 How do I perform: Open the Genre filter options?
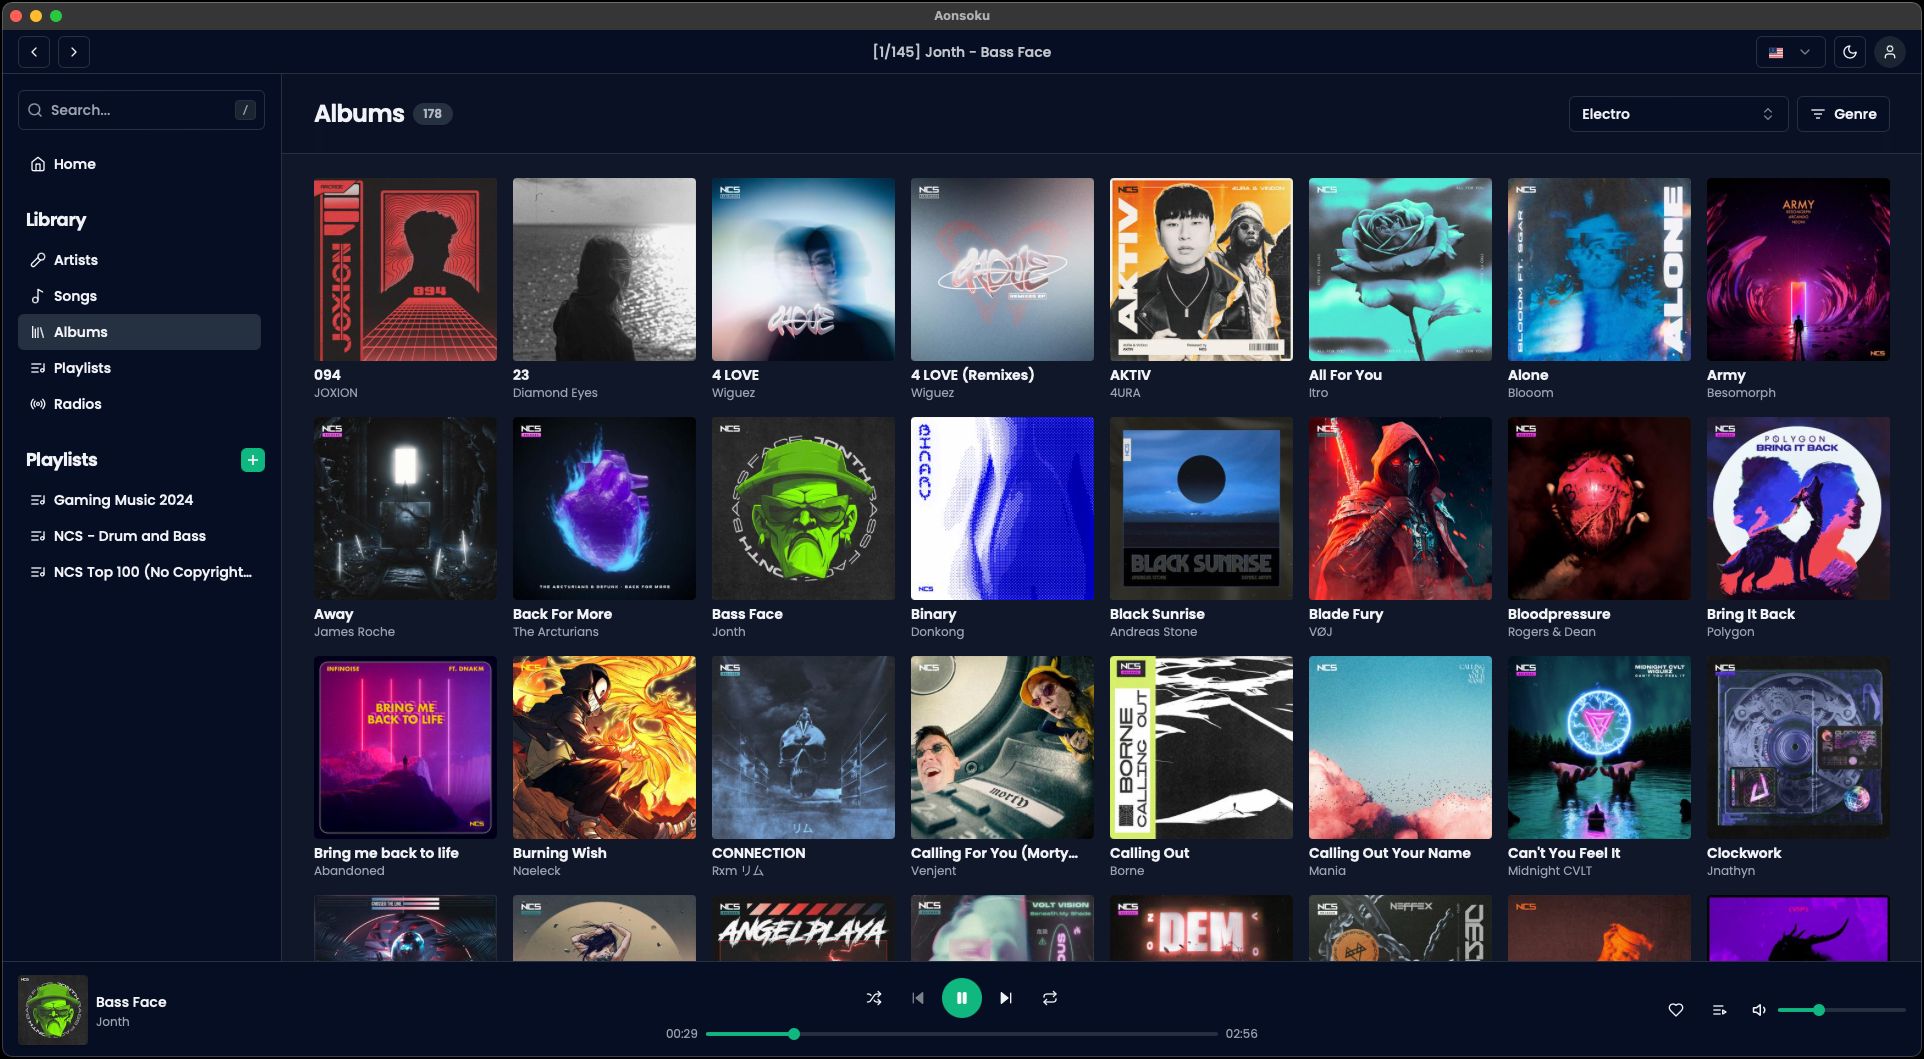coord(1843,114)
